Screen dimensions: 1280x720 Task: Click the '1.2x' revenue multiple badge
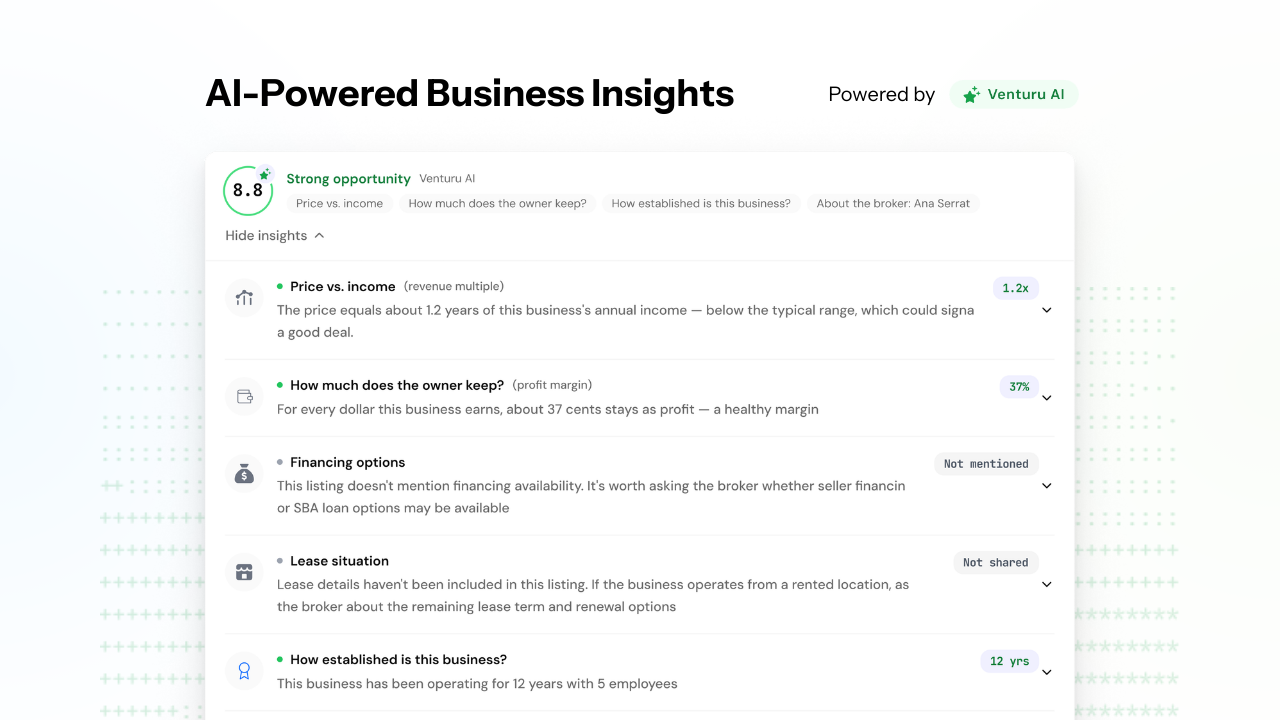click(1016, 288)
